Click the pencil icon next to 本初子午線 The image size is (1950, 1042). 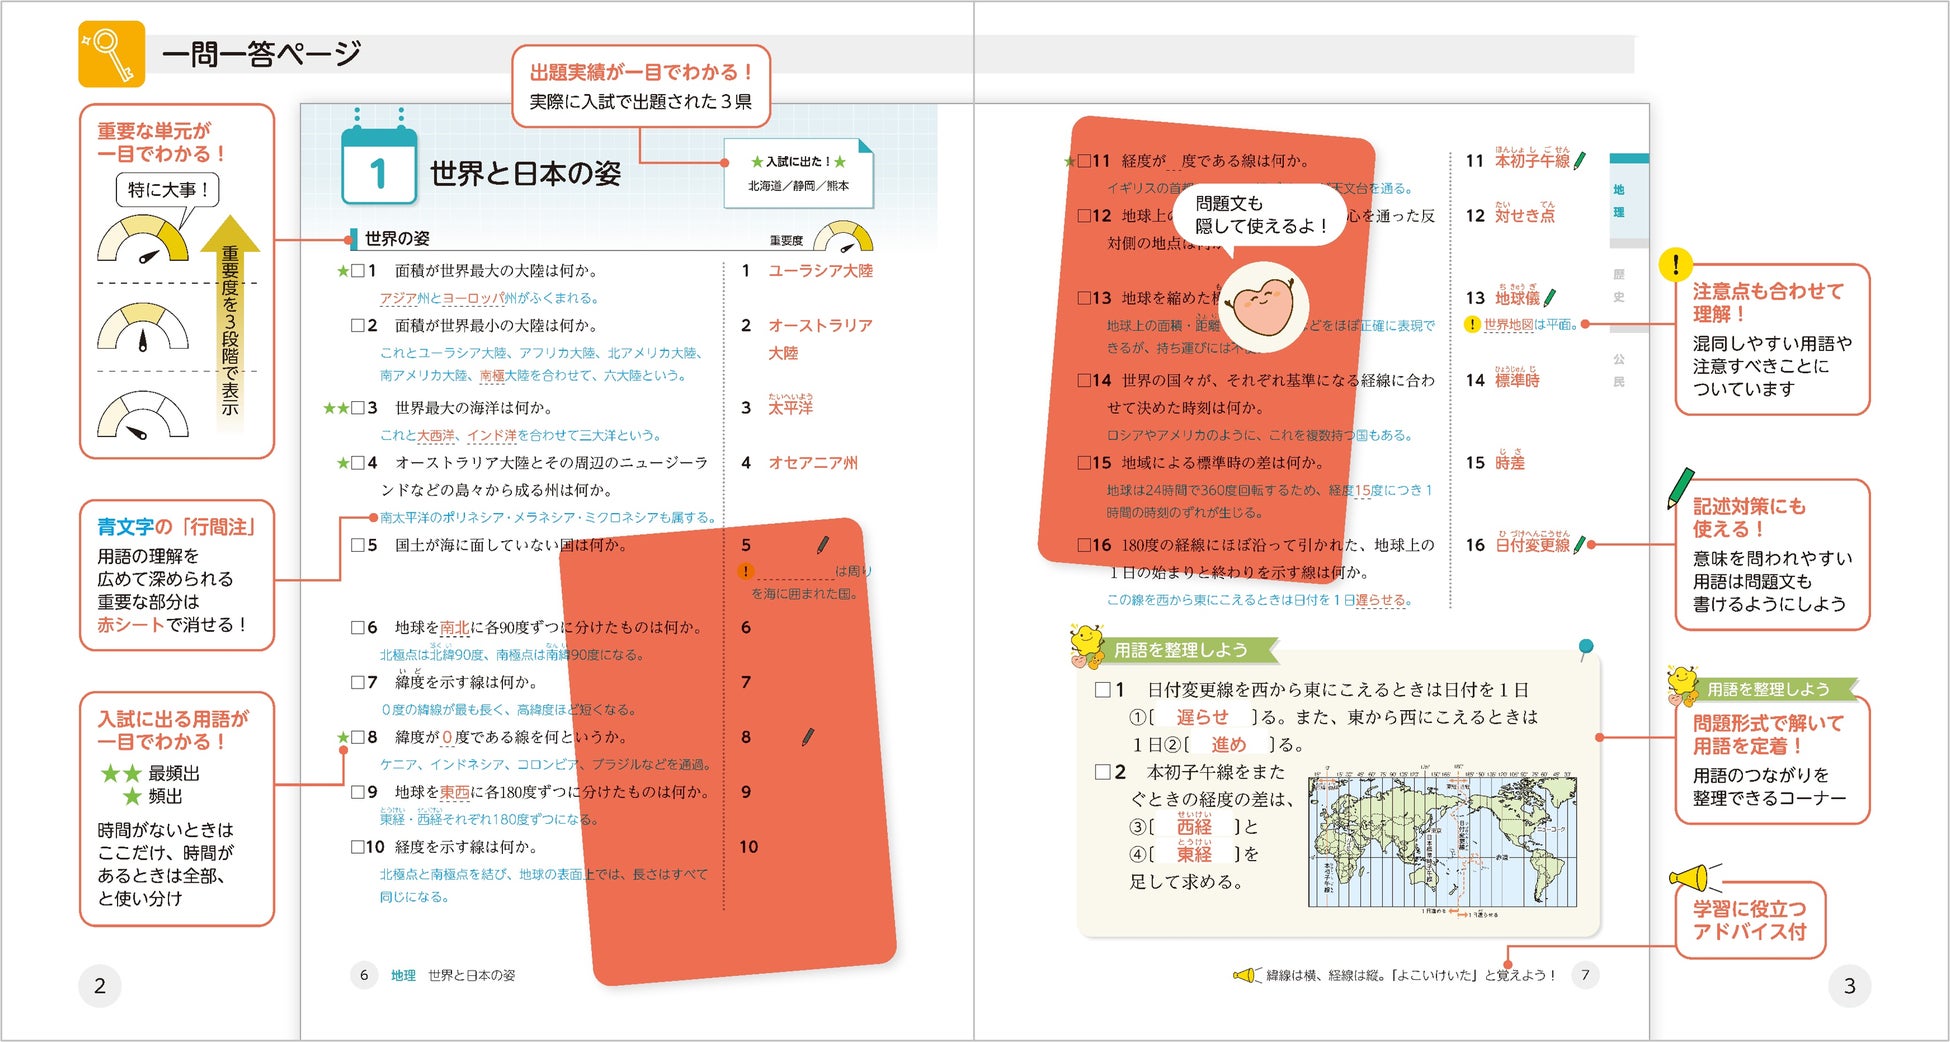tap(1580, 160)
